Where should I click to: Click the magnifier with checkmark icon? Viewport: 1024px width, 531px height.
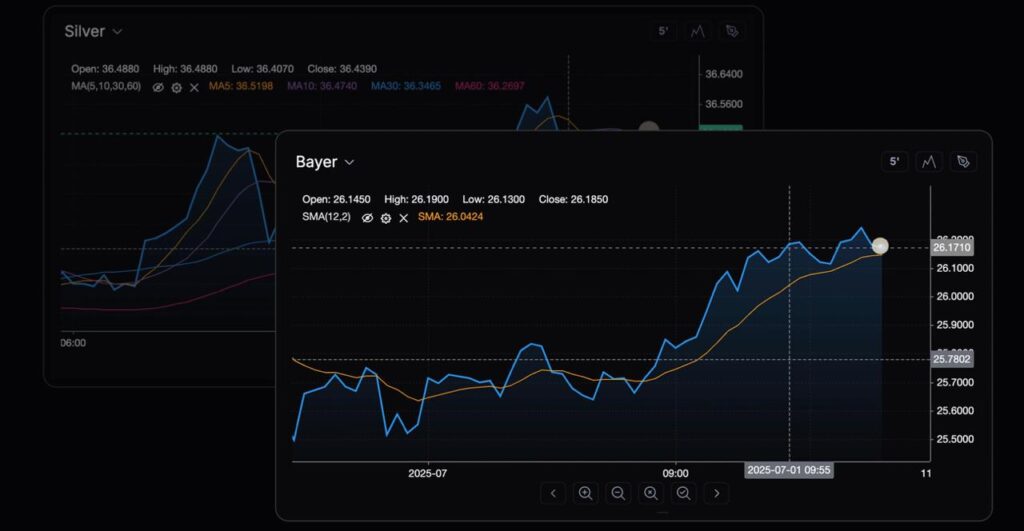(x=684, y=492)
